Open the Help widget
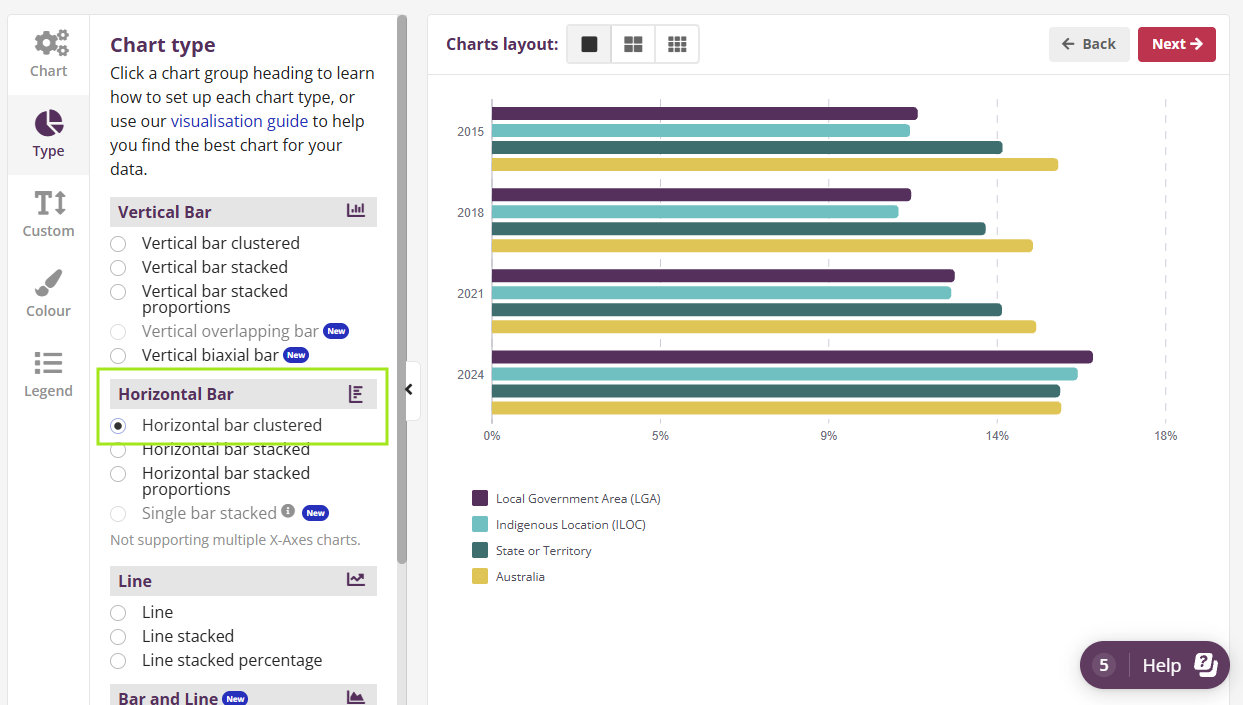The image size is (1243, 705). coord(1155,665)
